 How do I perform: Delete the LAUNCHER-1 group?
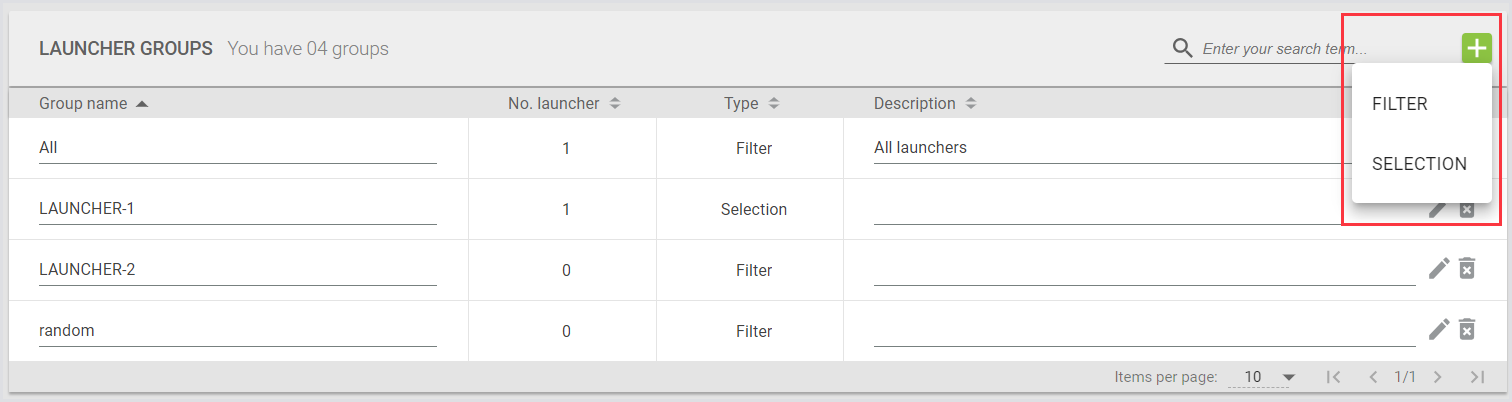click(x=1467, y=209)
